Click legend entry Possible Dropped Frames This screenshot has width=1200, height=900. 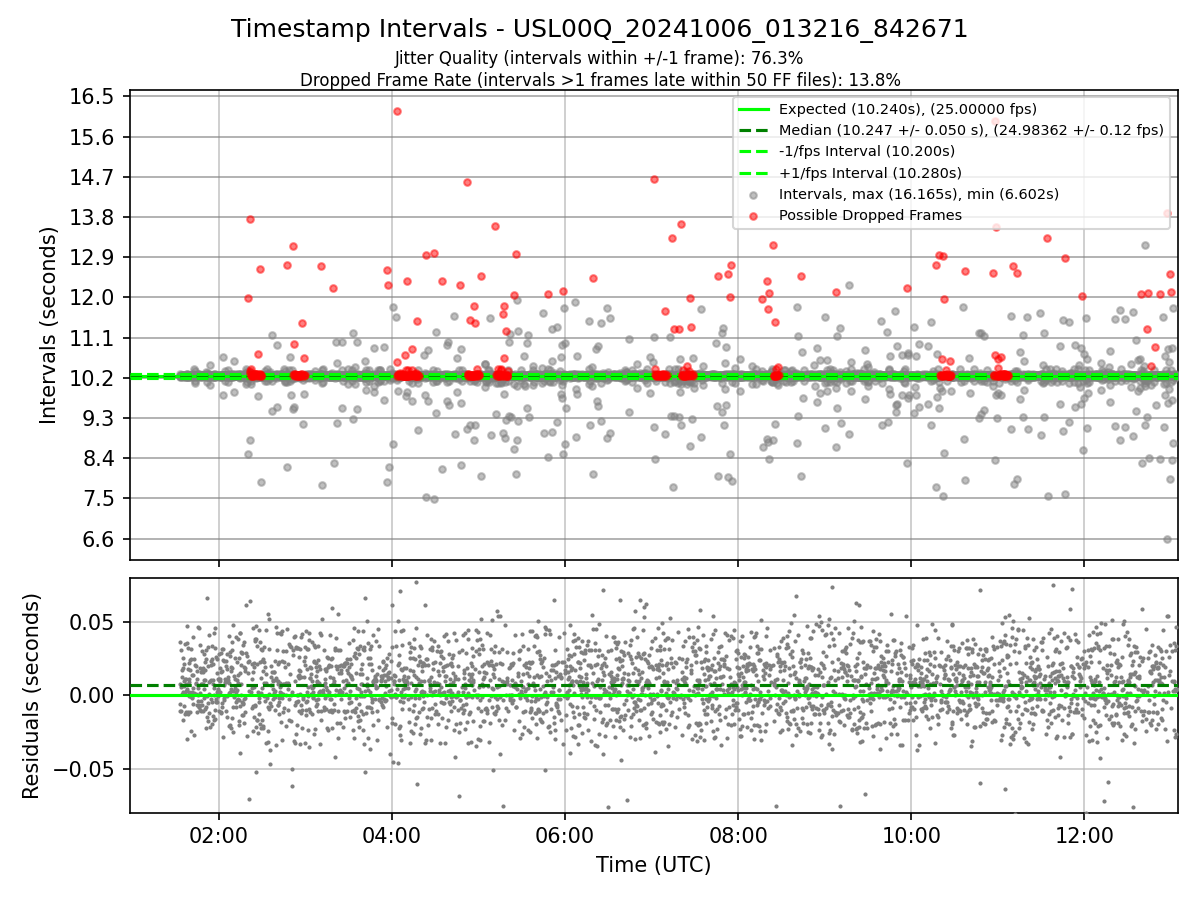coord(870,215)
